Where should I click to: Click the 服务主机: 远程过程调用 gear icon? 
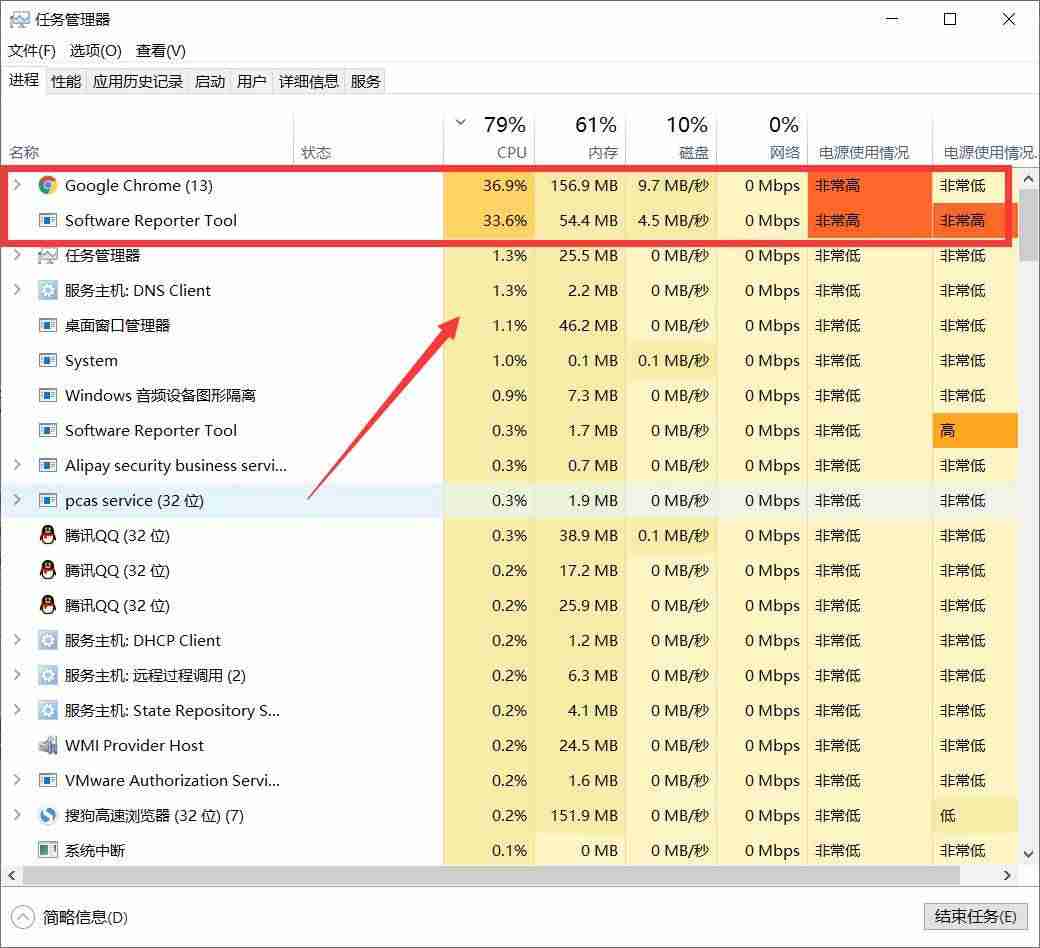tap(47, 675)
